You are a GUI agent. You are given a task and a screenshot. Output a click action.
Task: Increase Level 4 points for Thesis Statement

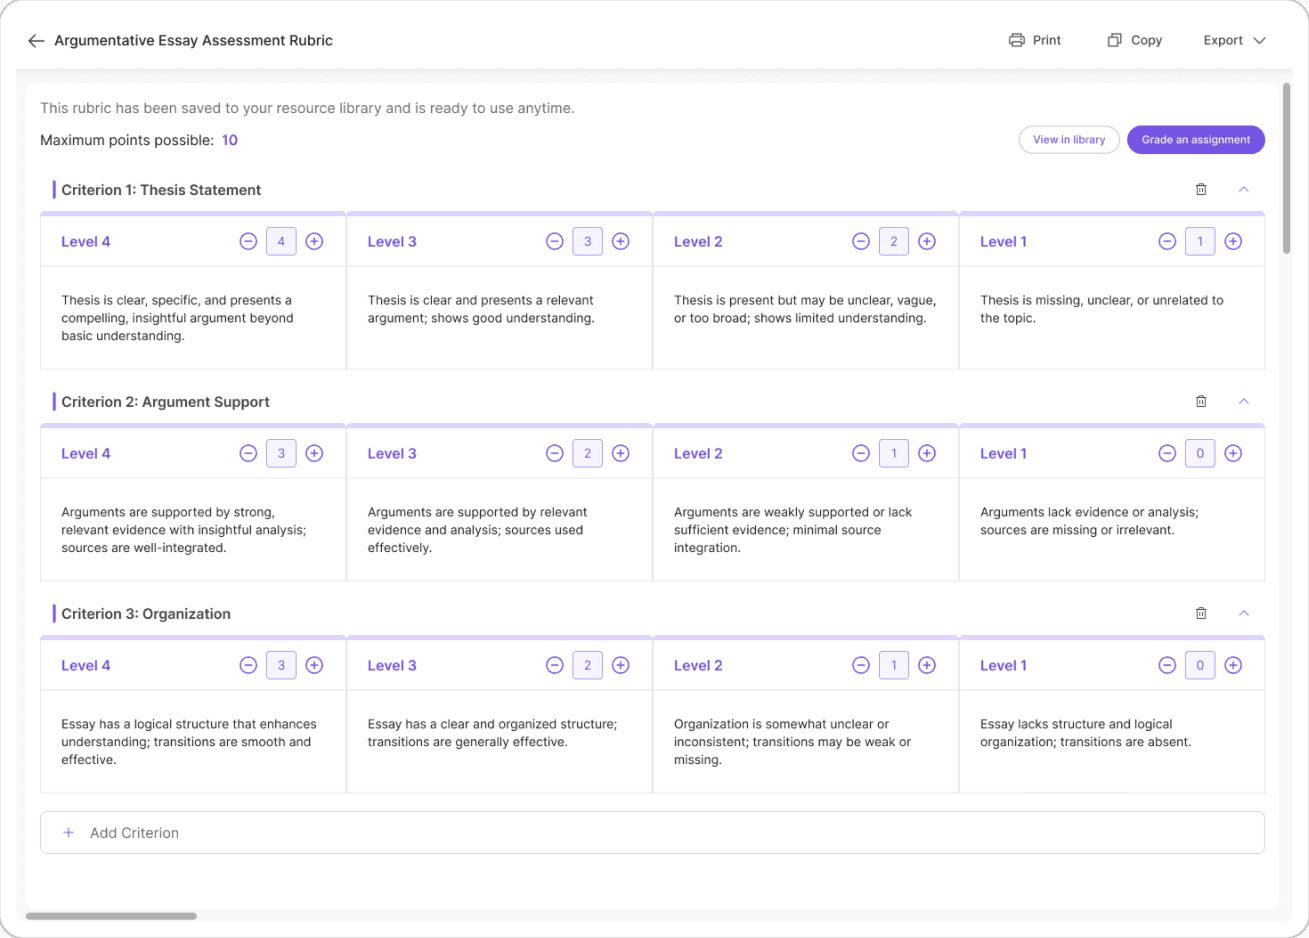point(314,241)
